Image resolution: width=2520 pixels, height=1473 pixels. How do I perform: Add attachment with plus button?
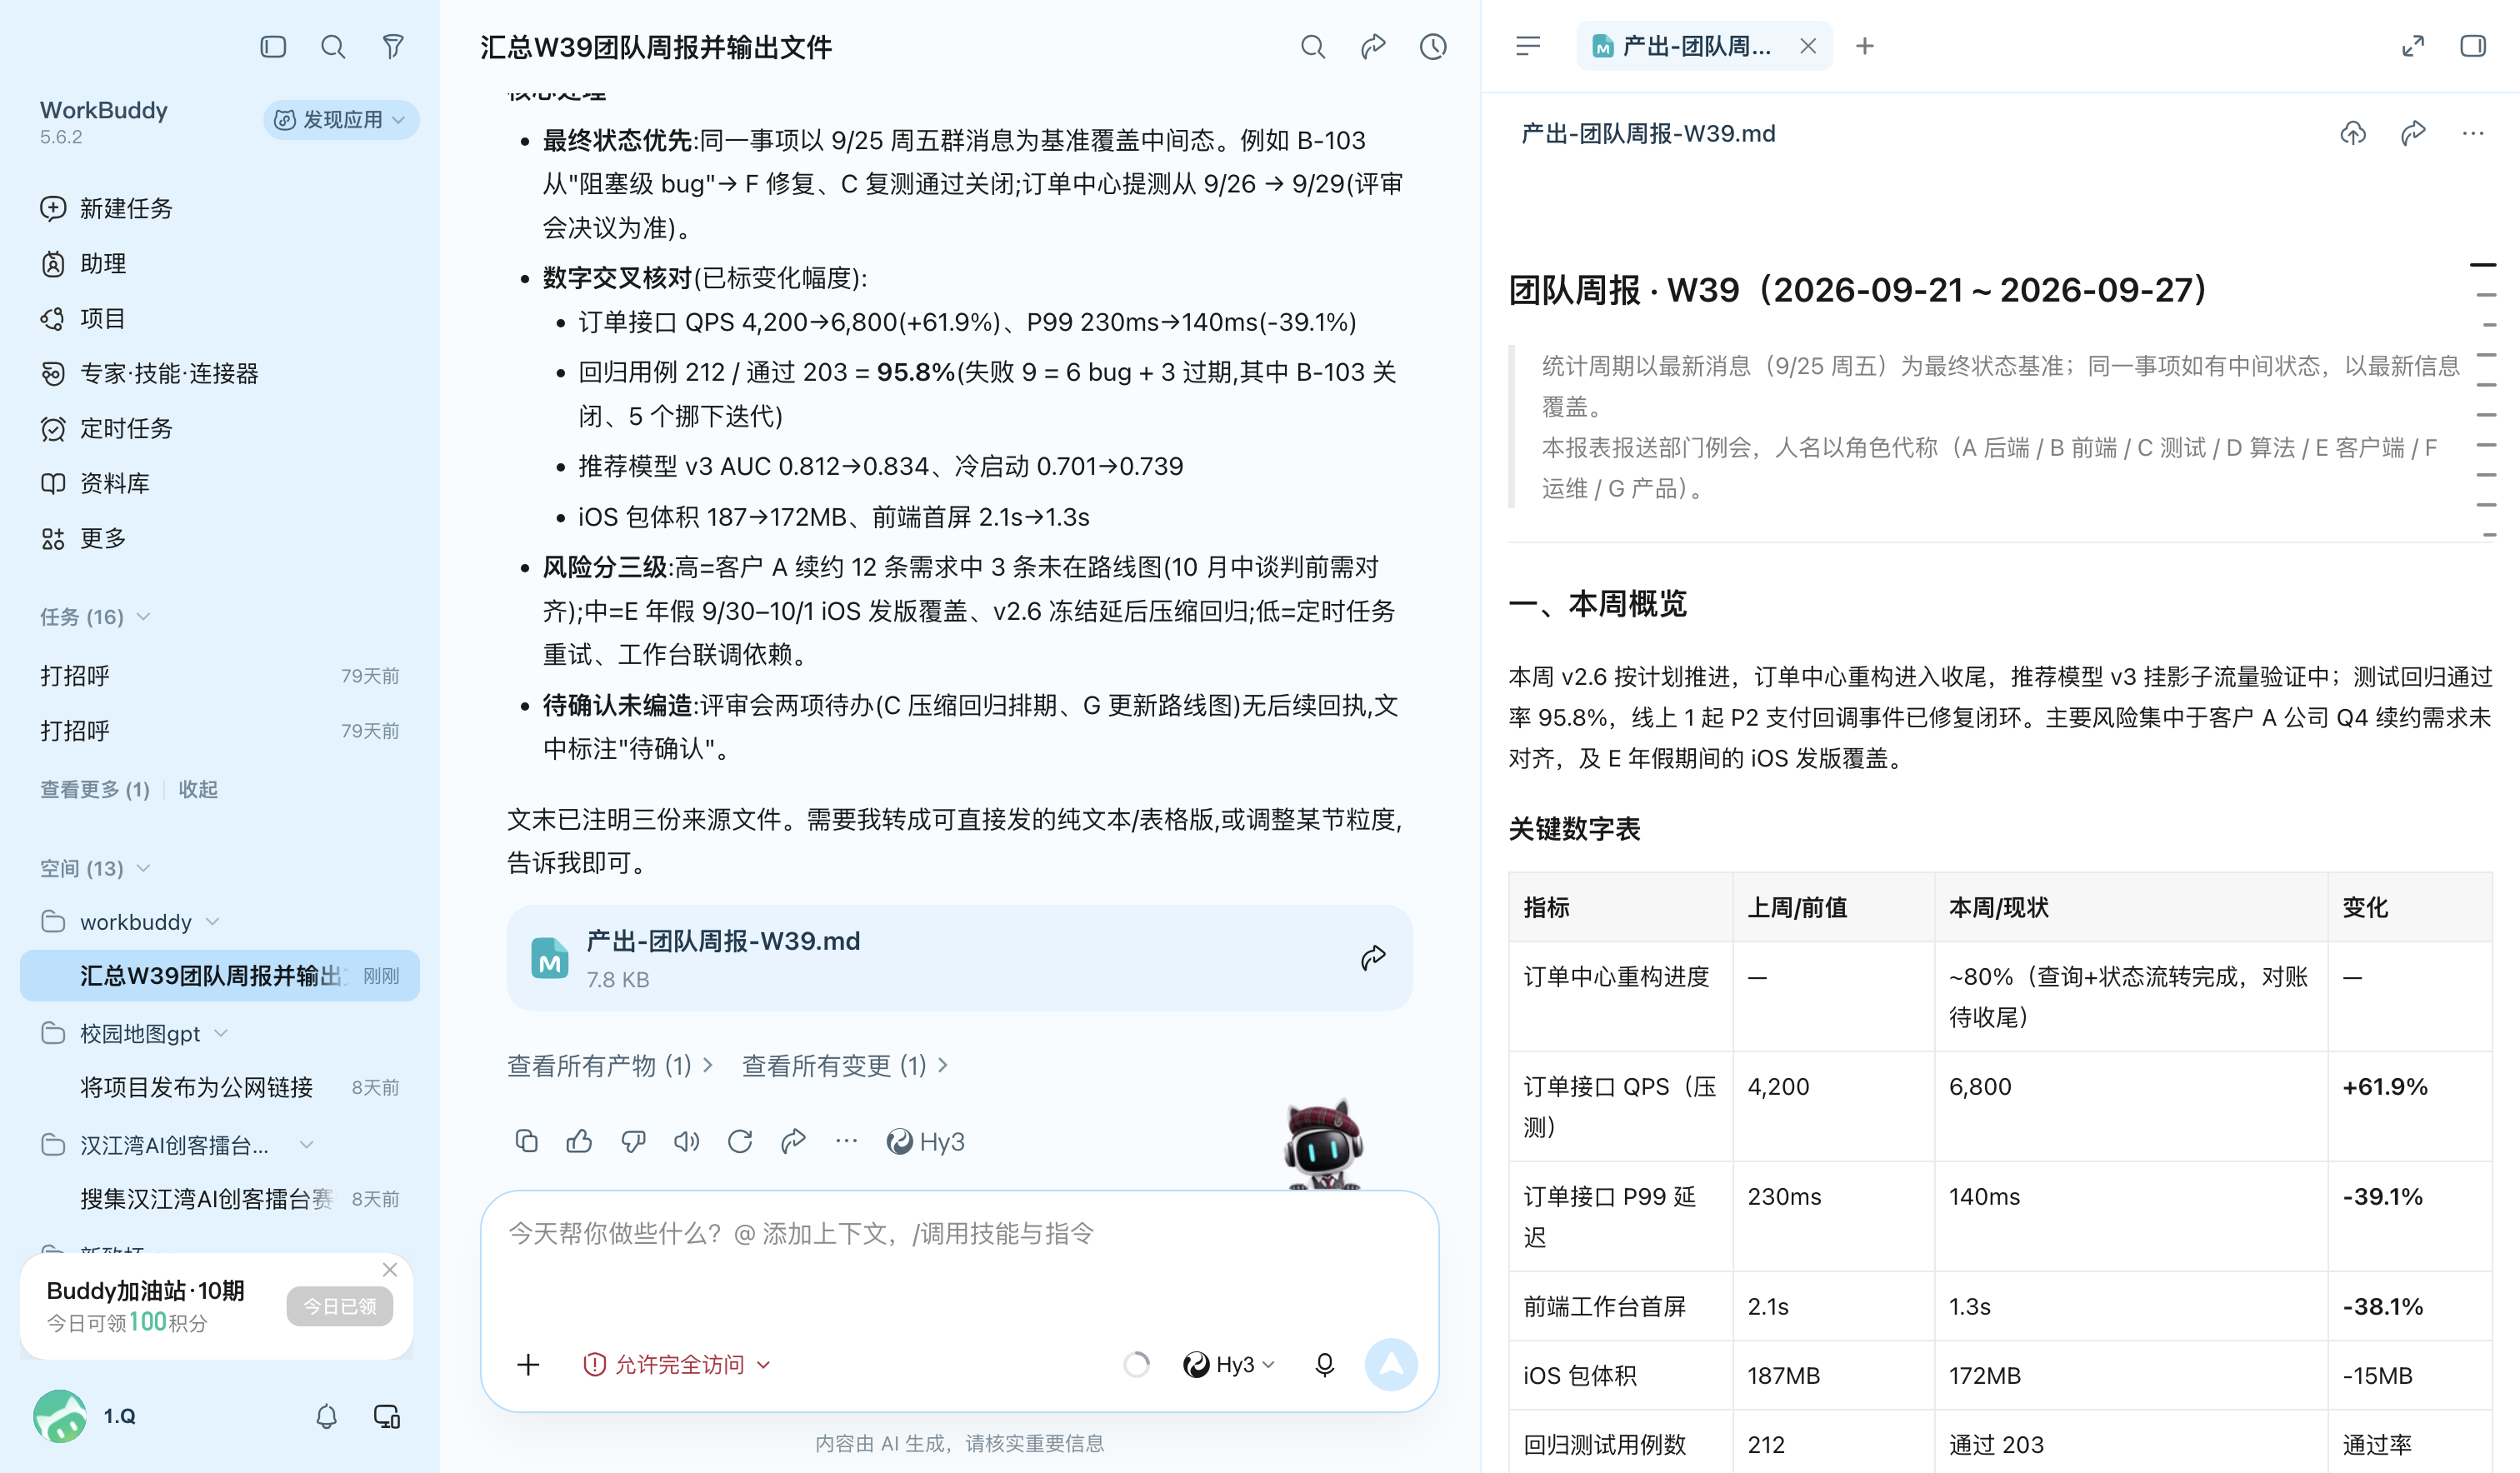[x=528, y=1365]
